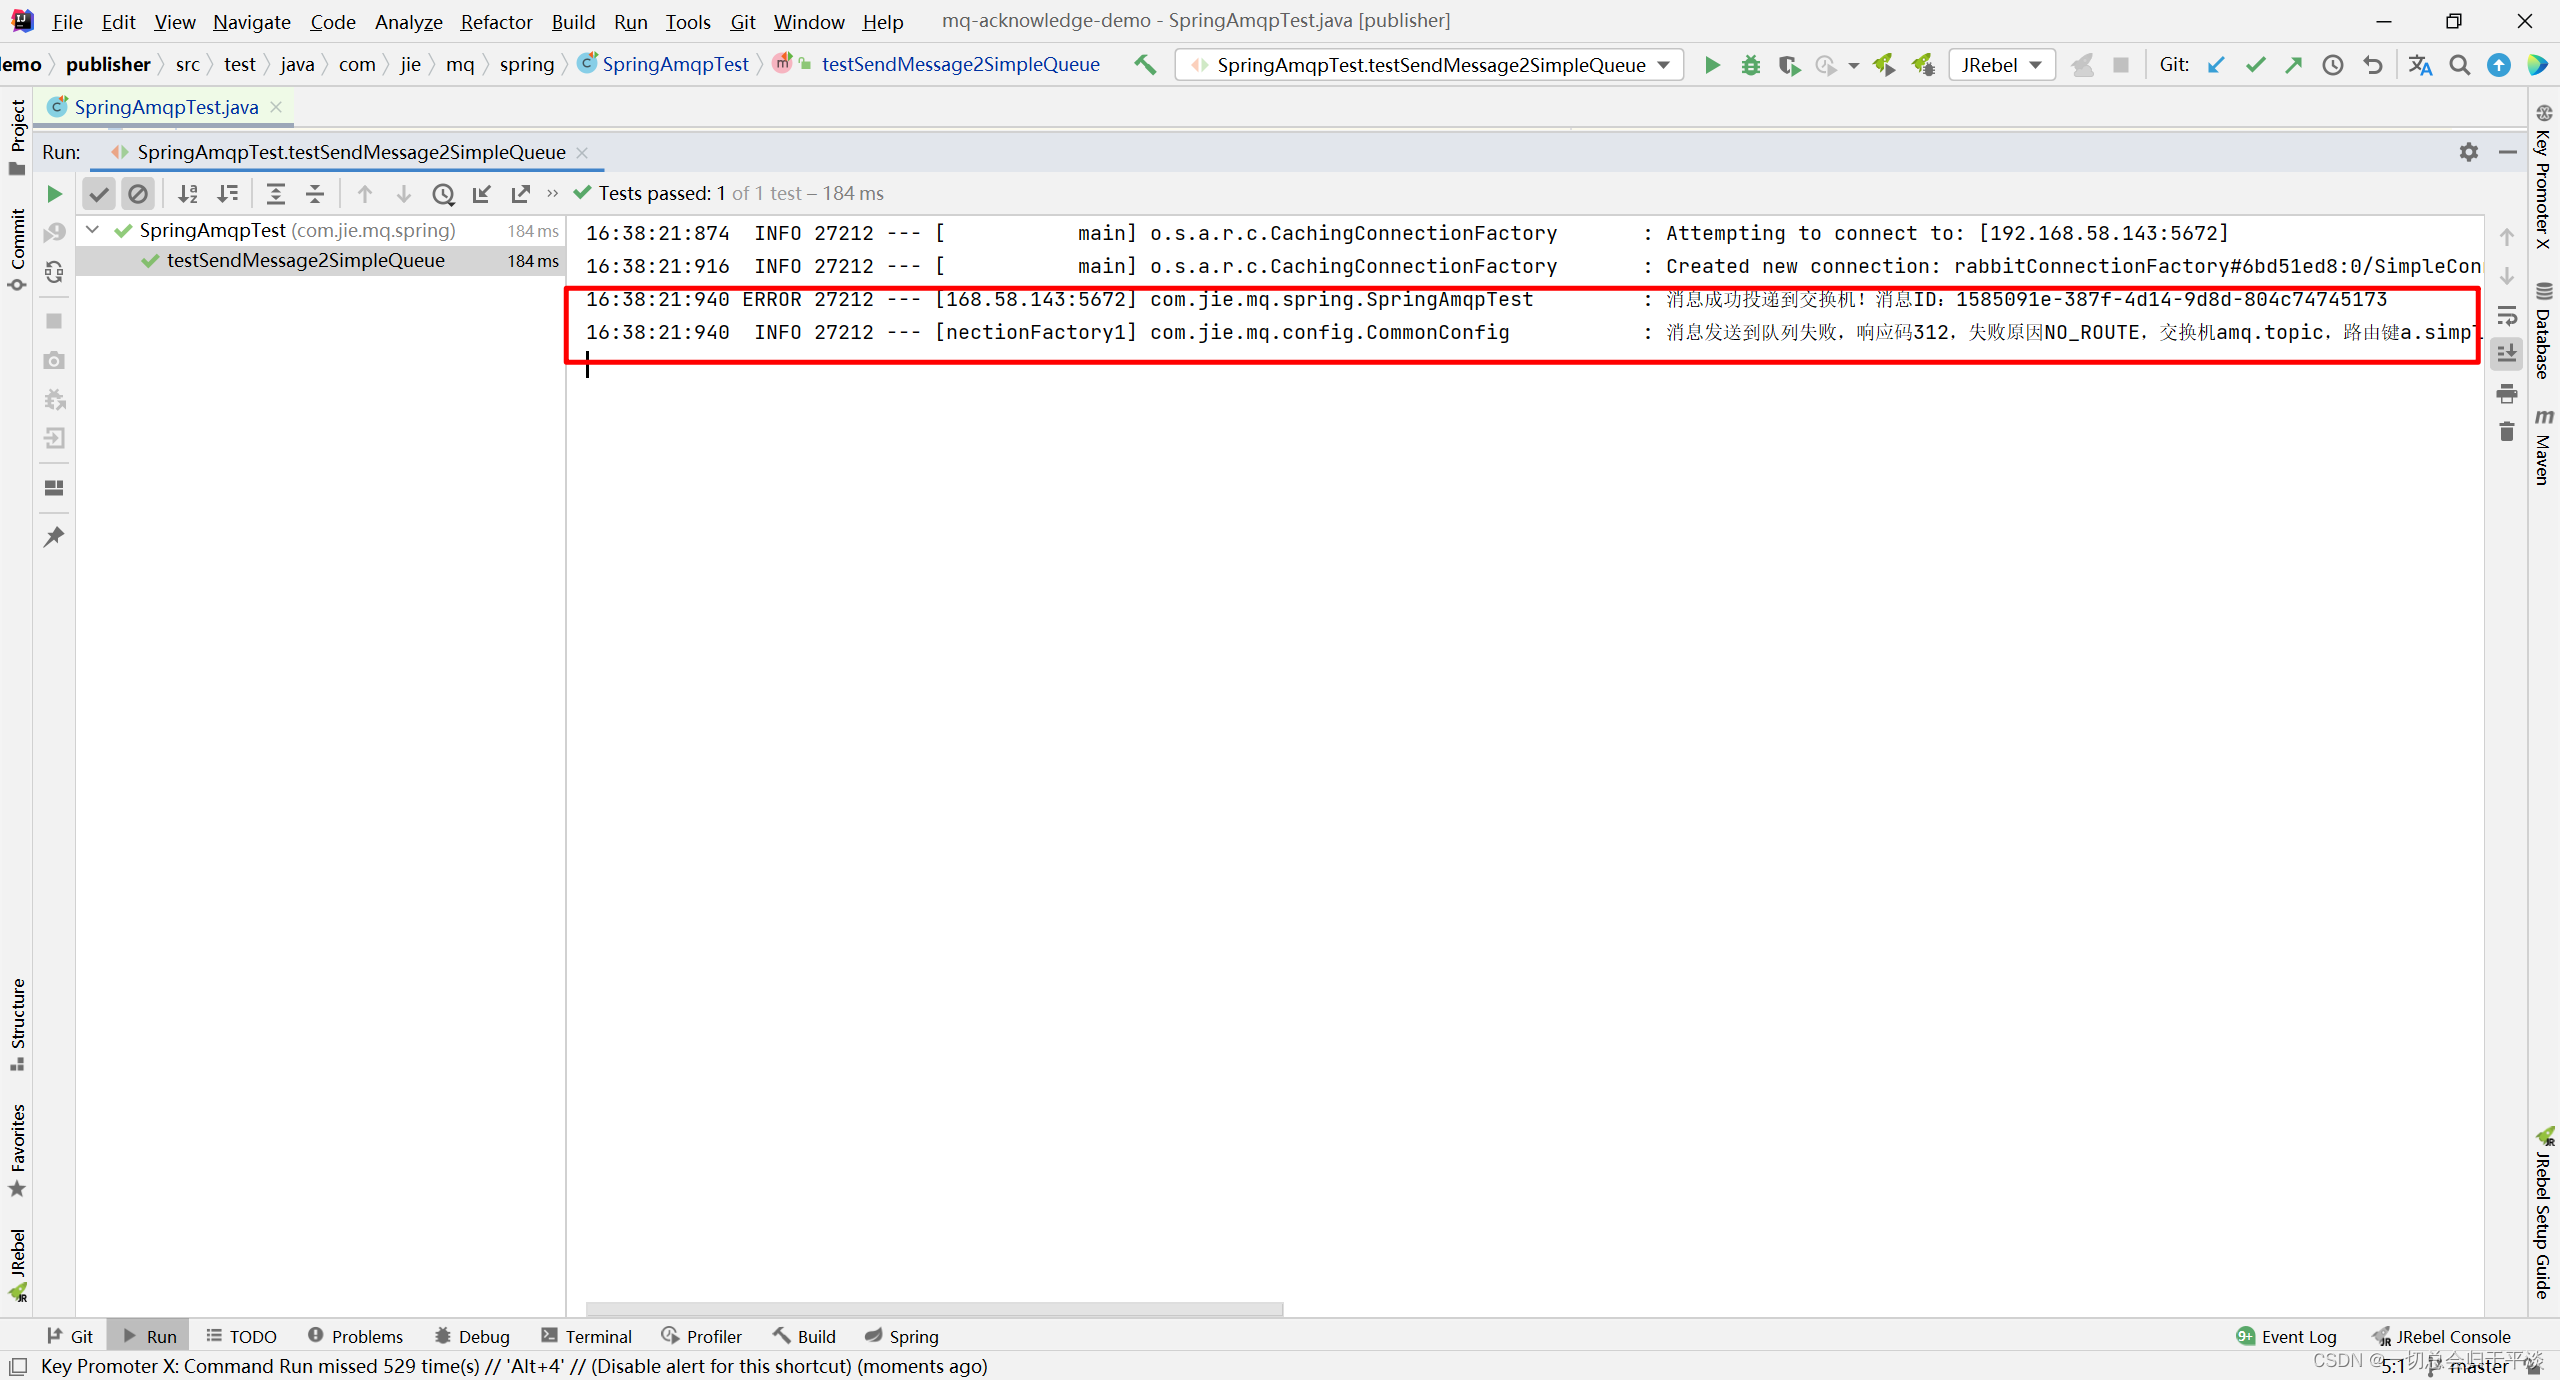Clear all console output trash icon

(2507, 432)
